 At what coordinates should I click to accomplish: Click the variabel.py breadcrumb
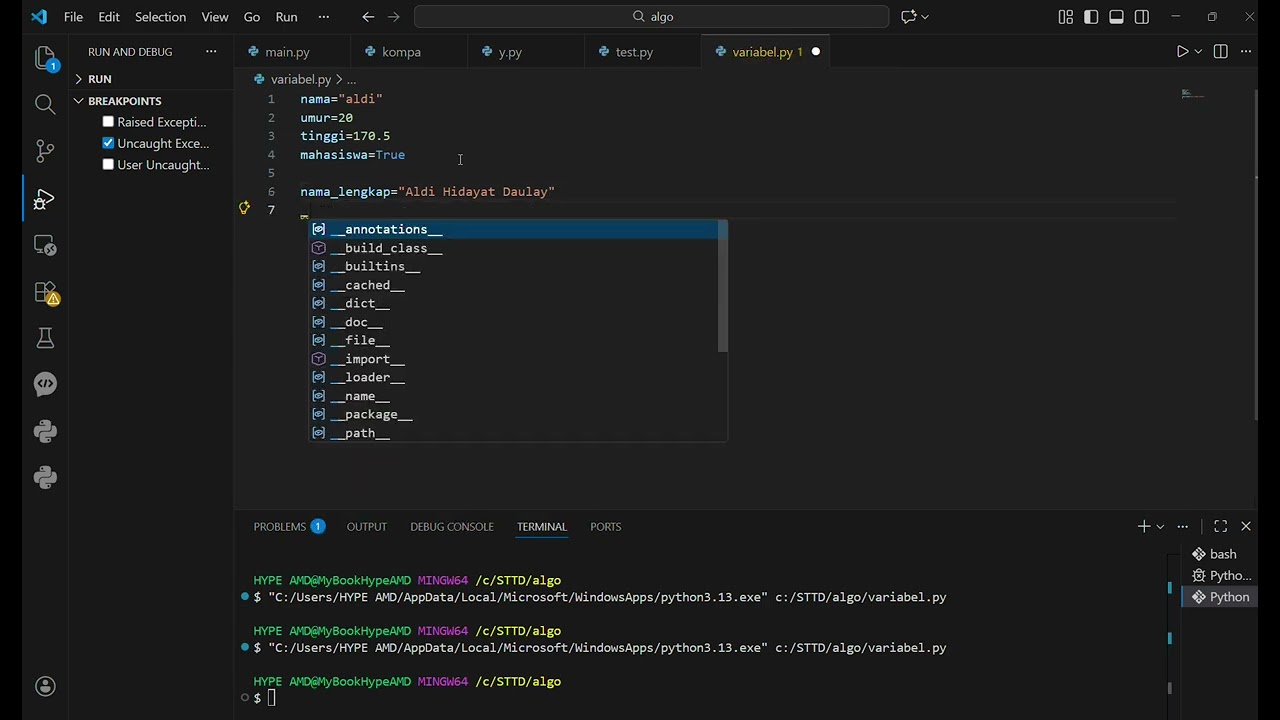301,79
